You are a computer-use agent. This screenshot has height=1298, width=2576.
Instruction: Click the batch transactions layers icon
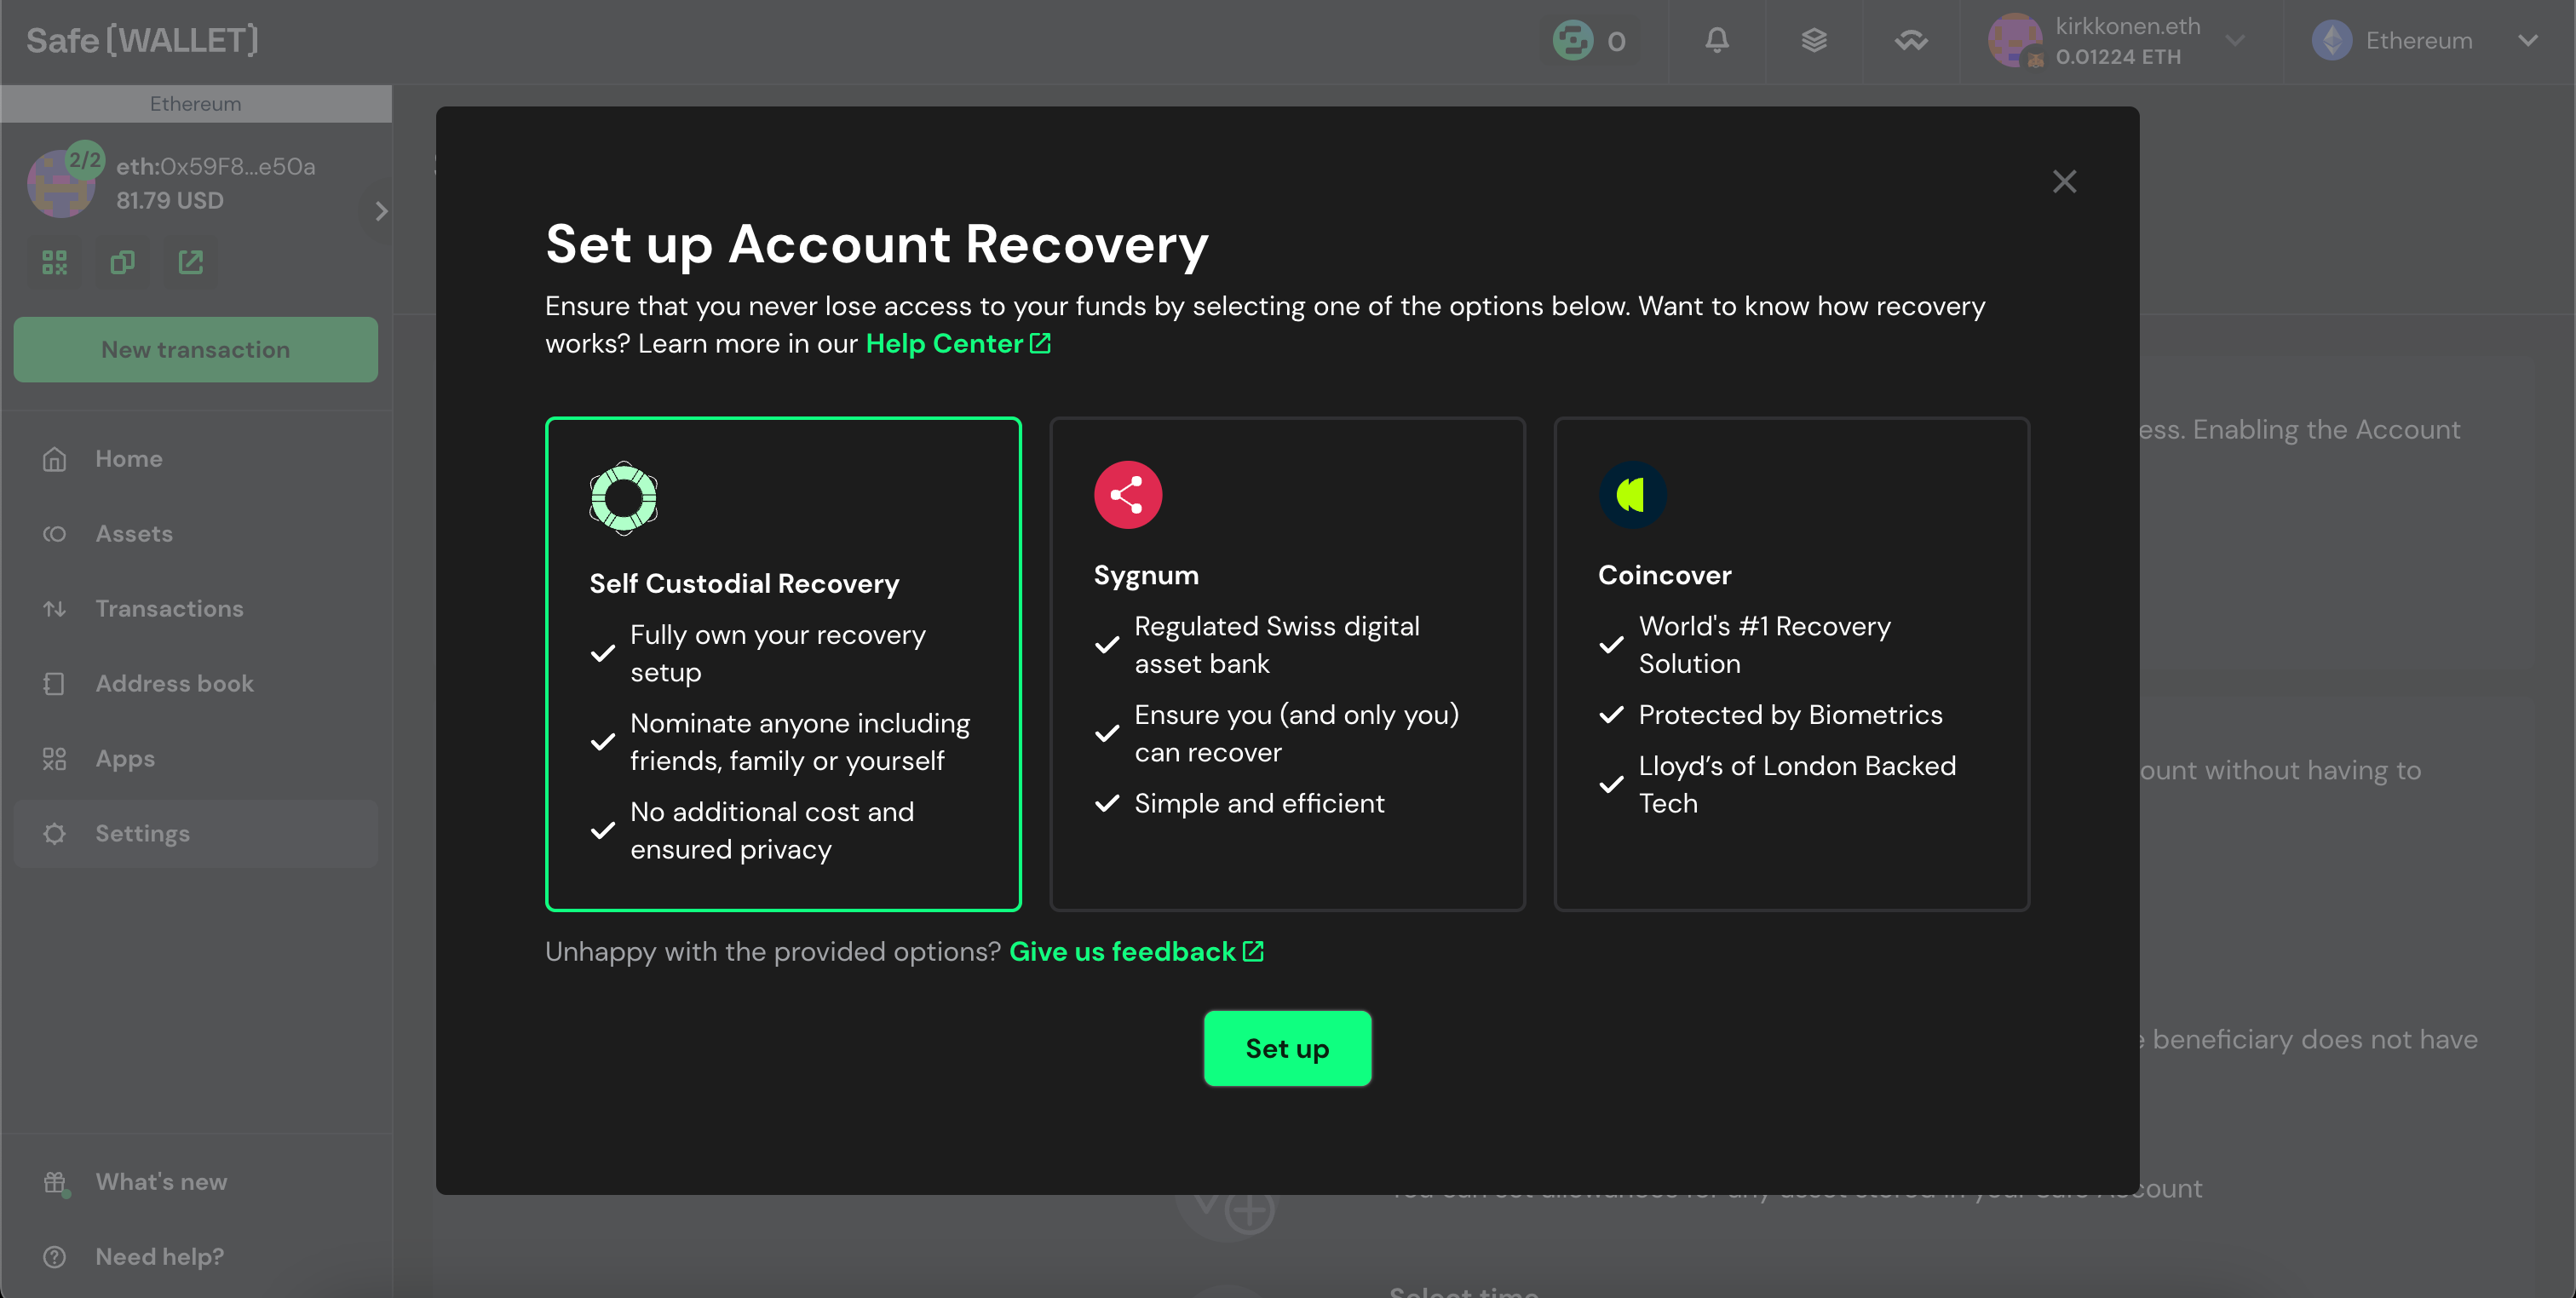click(x=1813, y=40)
